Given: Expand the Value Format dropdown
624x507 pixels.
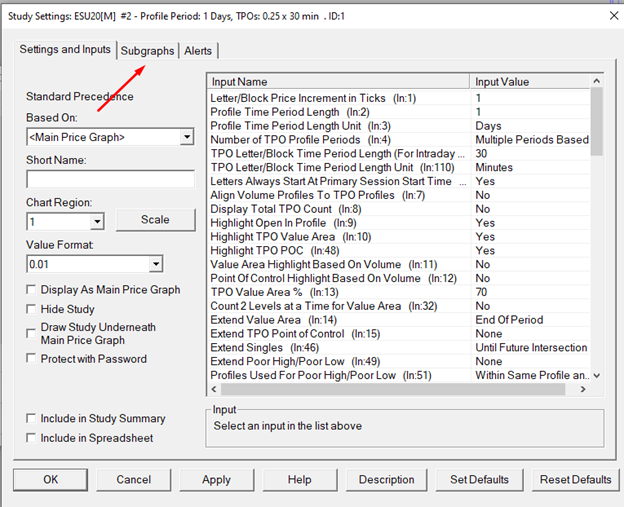Looking at the screenshot, I should [156, 264].
